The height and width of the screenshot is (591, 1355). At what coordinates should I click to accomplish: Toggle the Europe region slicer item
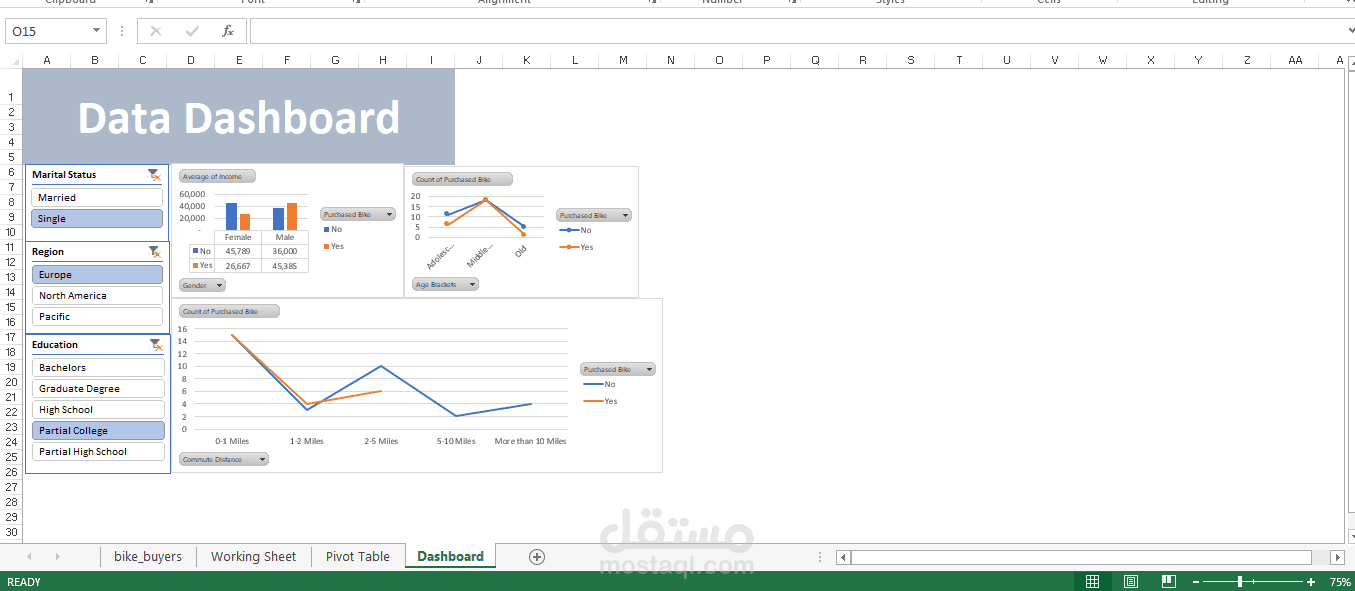point(97,275)
